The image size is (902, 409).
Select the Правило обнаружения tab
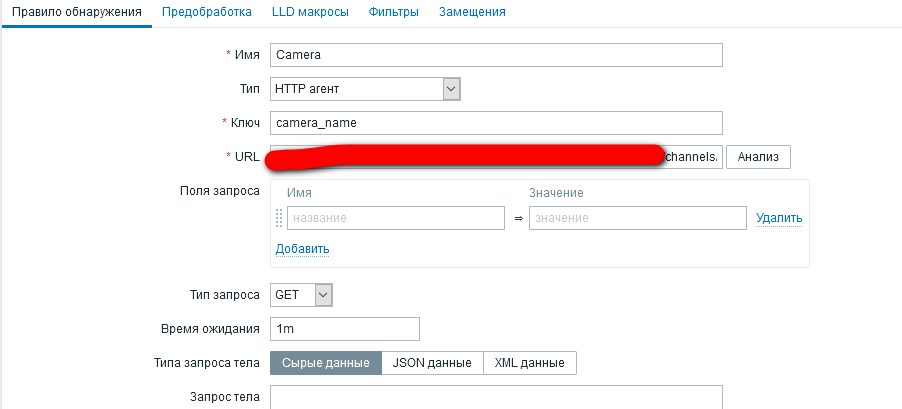coord(75,12)
